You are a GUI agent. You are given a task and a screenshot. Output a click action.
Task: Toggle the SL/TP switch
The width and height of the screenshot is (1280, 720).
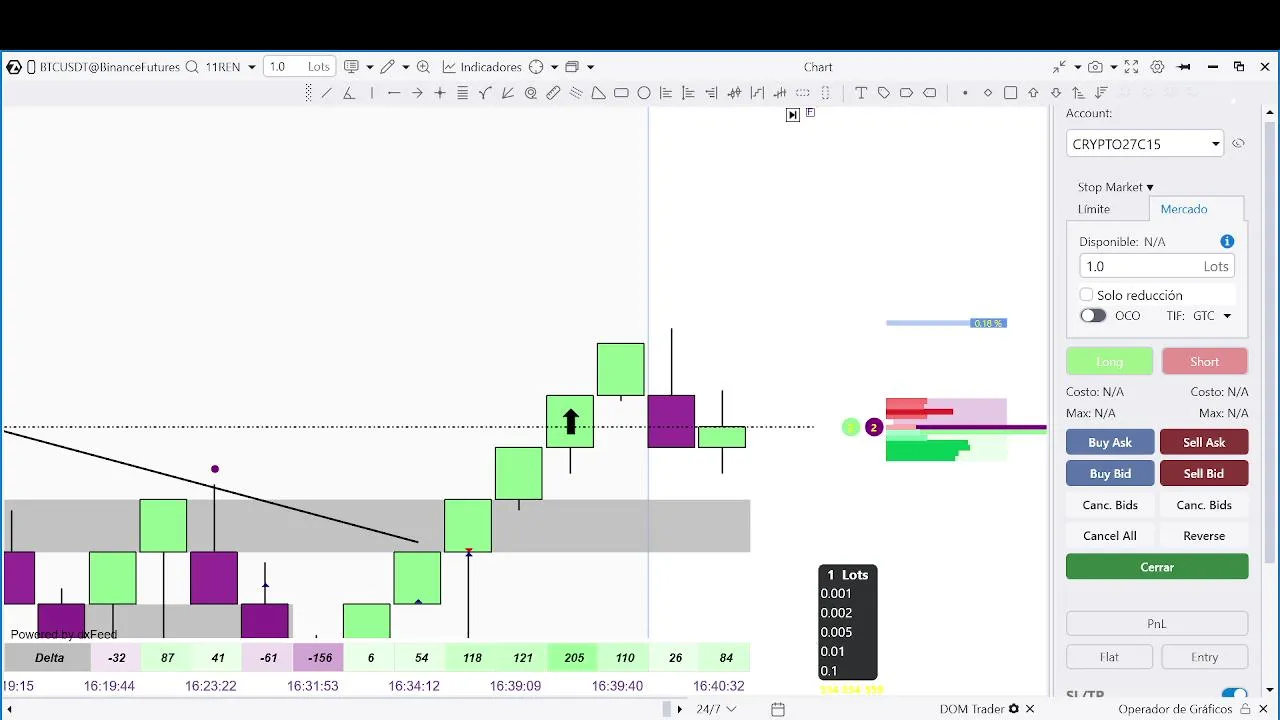pyautogui.click(x=1234, y=694)
